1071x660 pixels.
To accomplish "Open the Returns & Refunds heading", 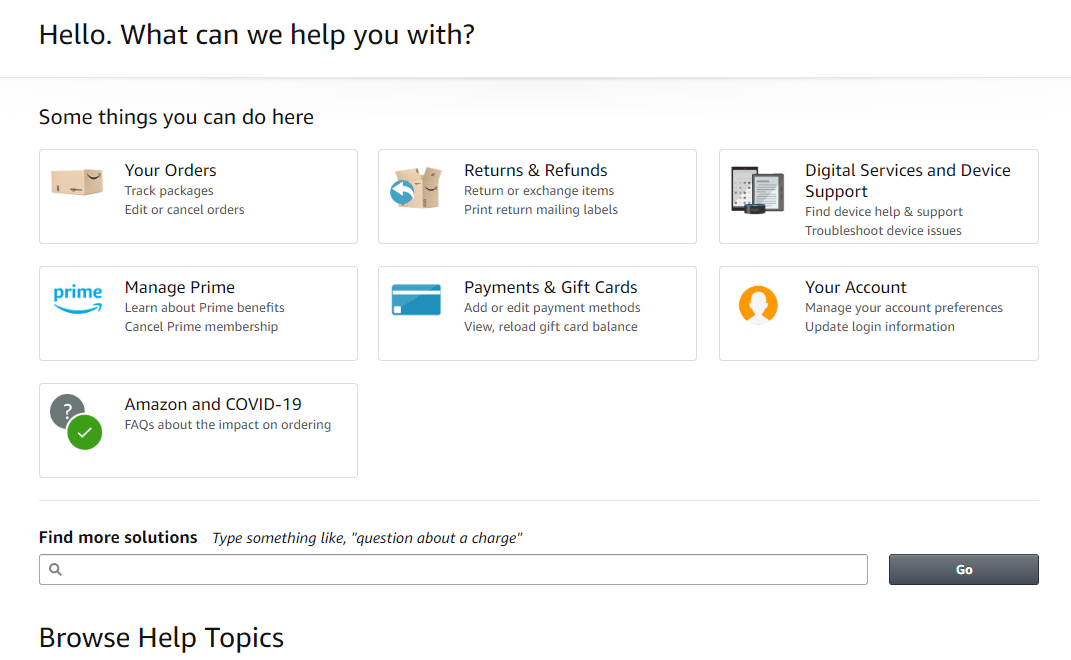I will coord(536,170).
